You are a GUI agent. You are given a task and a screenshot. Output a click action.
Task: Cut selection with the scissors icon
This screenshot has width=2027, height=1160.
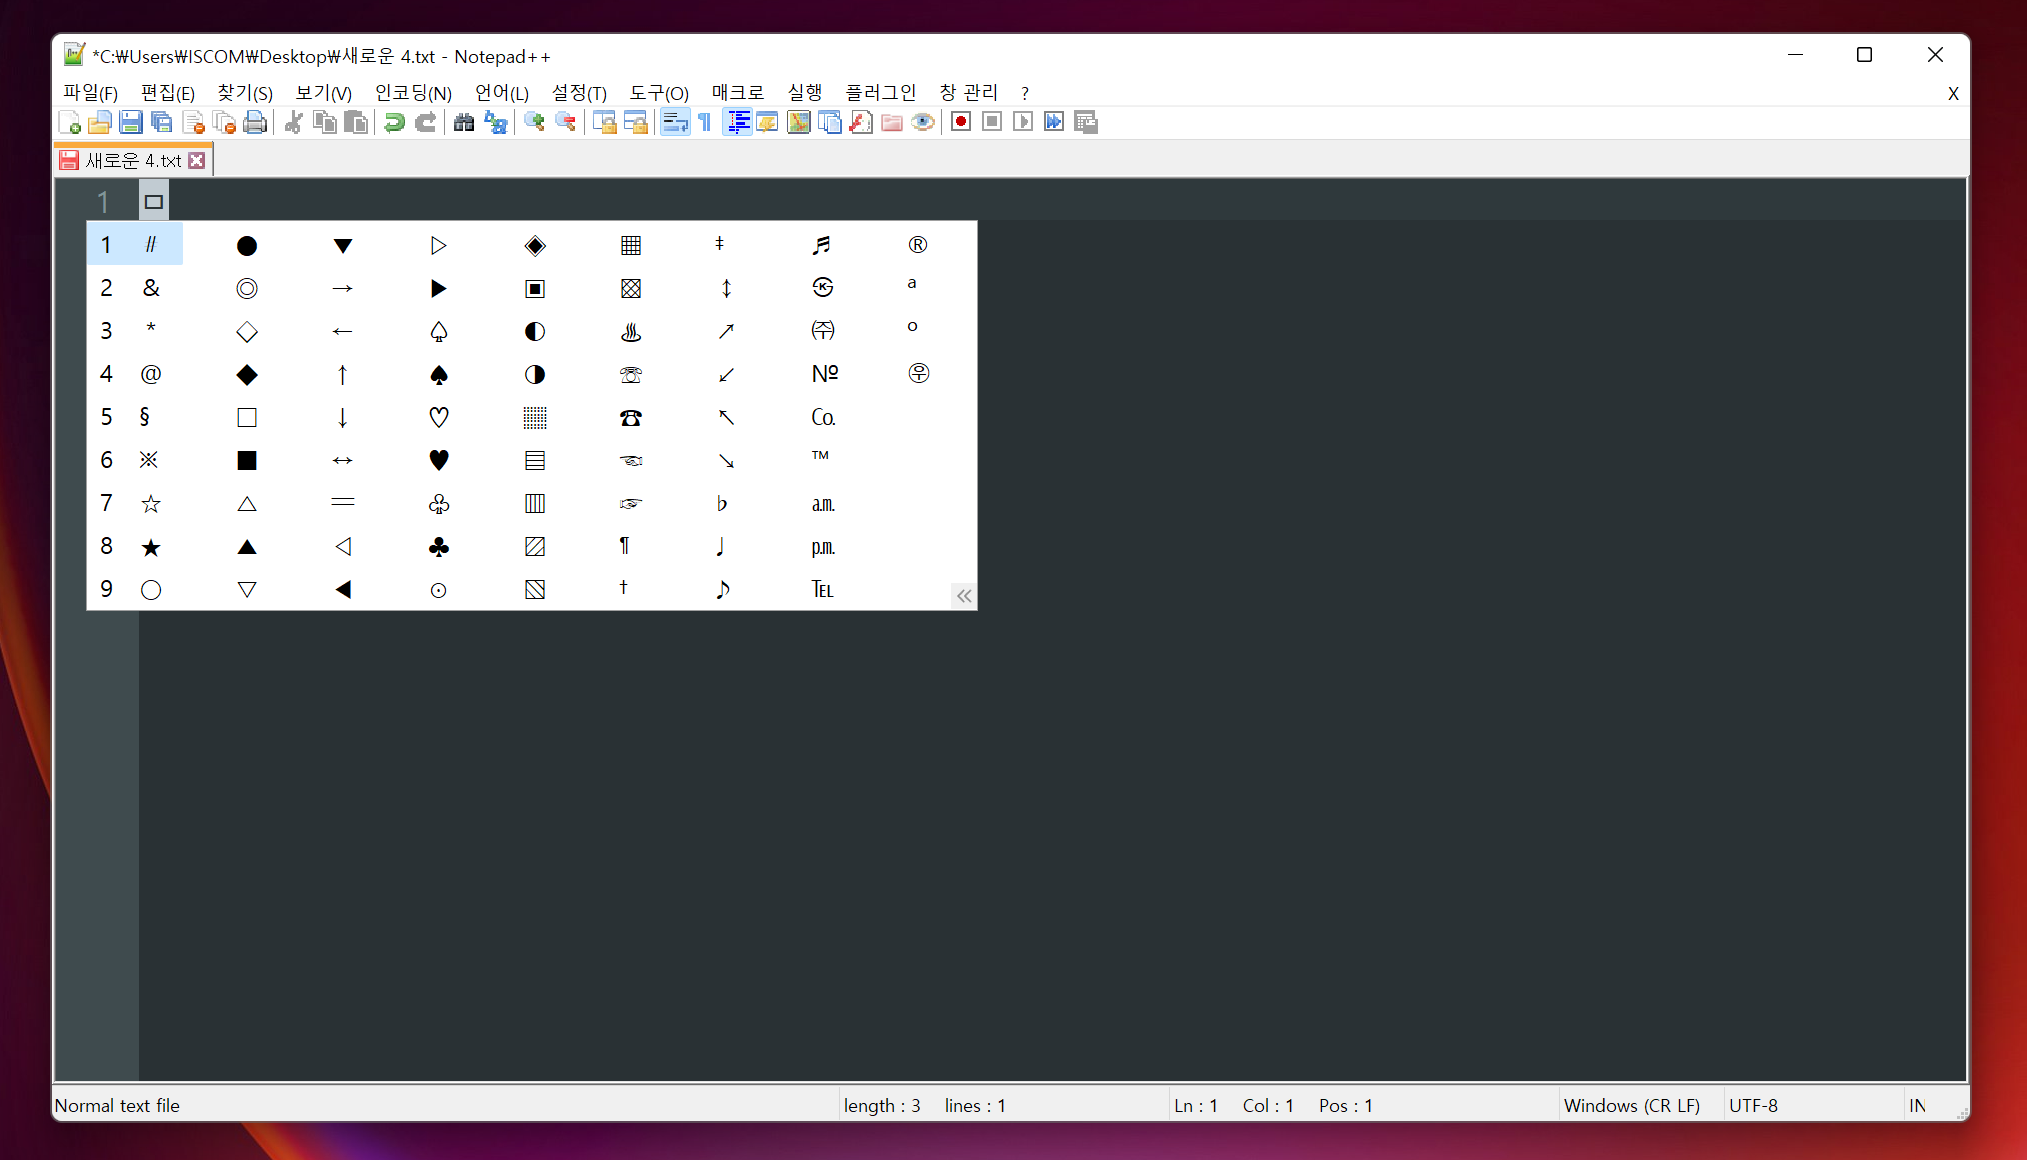coord(294,122)
